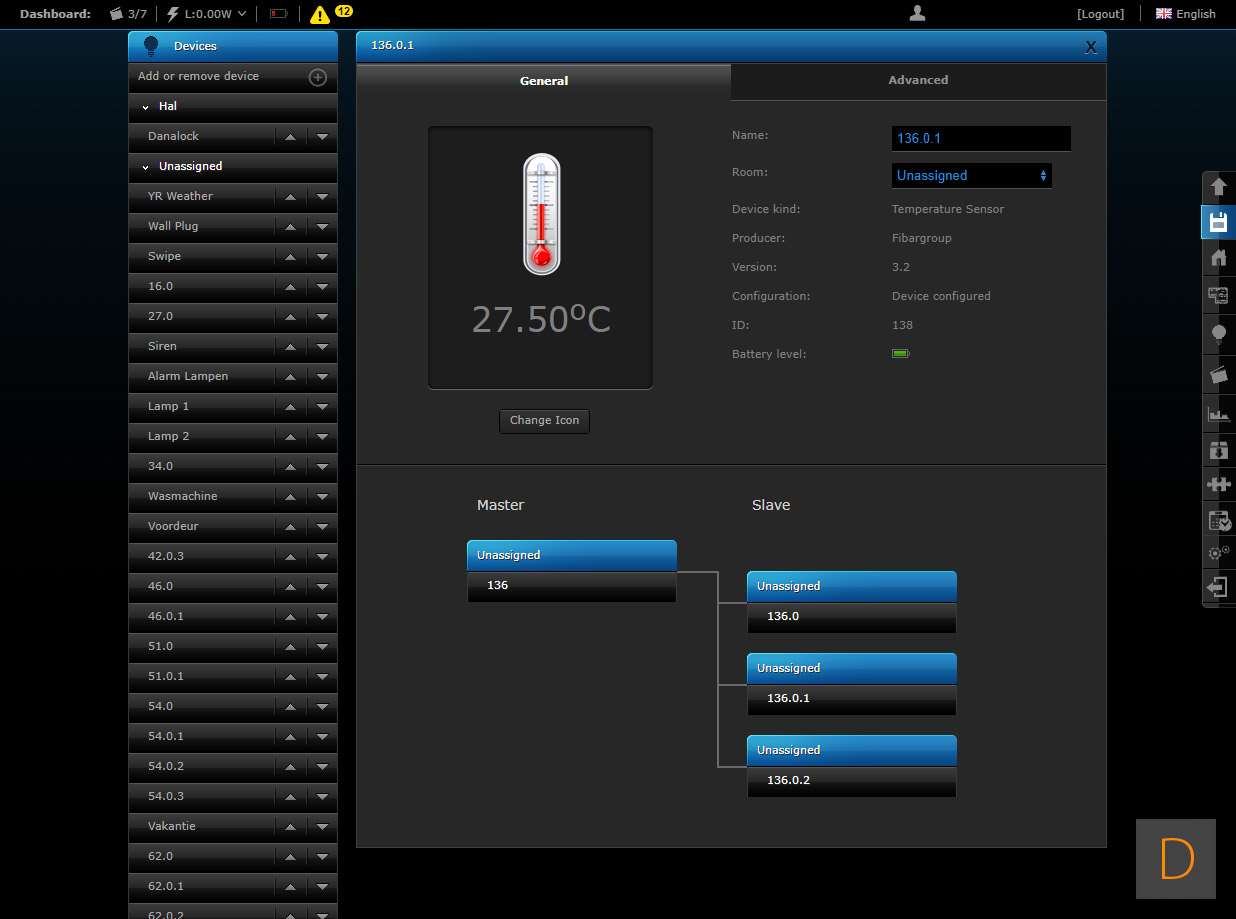Open the home icon in right sidebar

[x=1218, y=258]
